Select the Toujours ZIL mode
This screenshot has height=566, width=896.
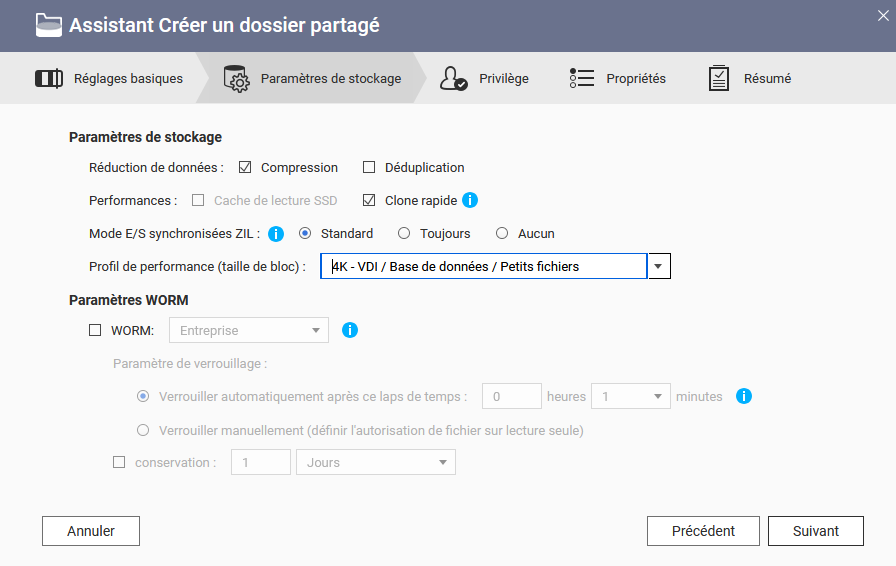[404, 234]
